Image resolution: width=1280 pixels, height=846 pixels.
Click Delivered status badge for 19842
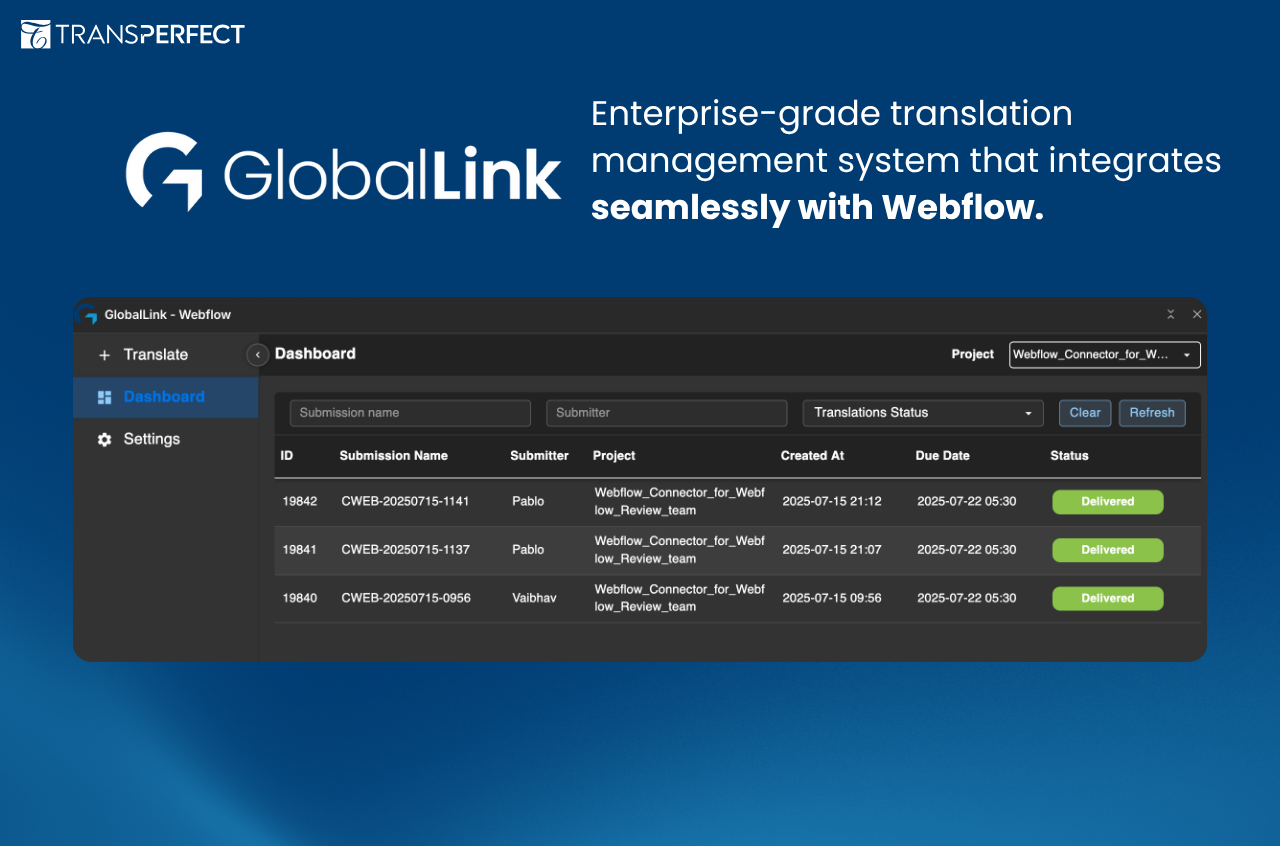point(1108,502)
